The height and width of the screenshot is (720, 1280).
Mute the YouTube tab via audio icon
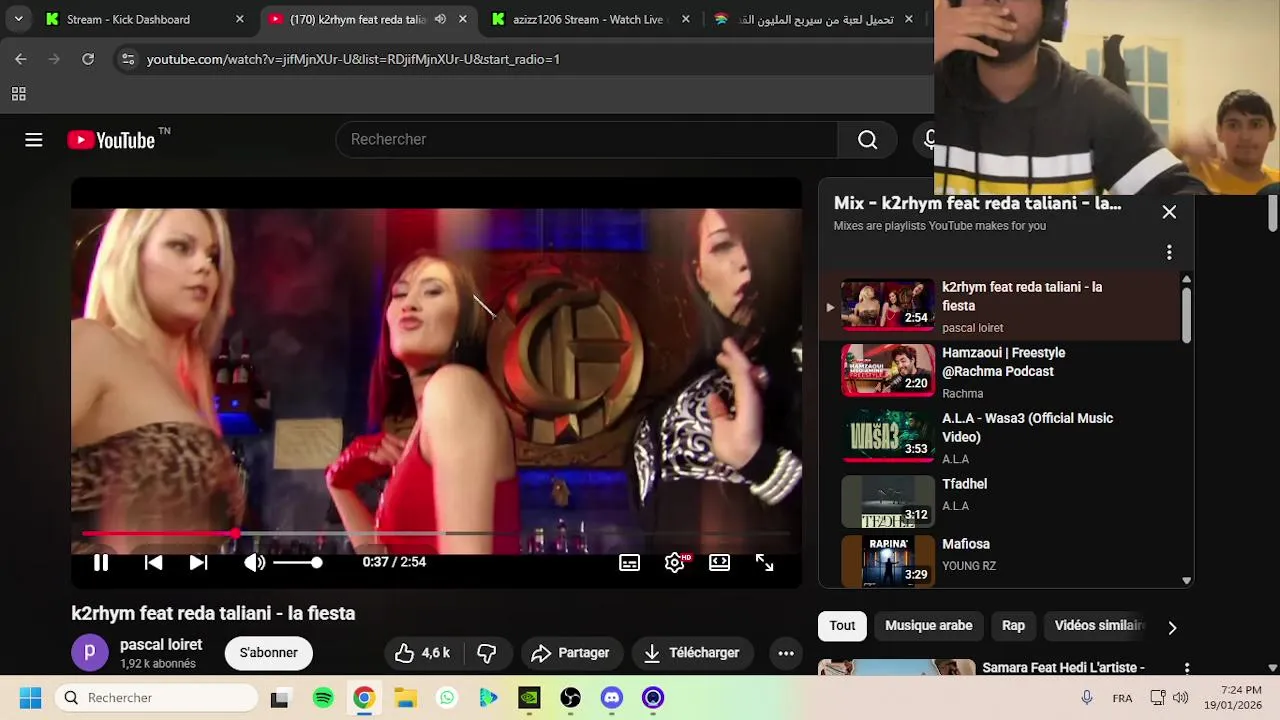[x=440, y=19]
